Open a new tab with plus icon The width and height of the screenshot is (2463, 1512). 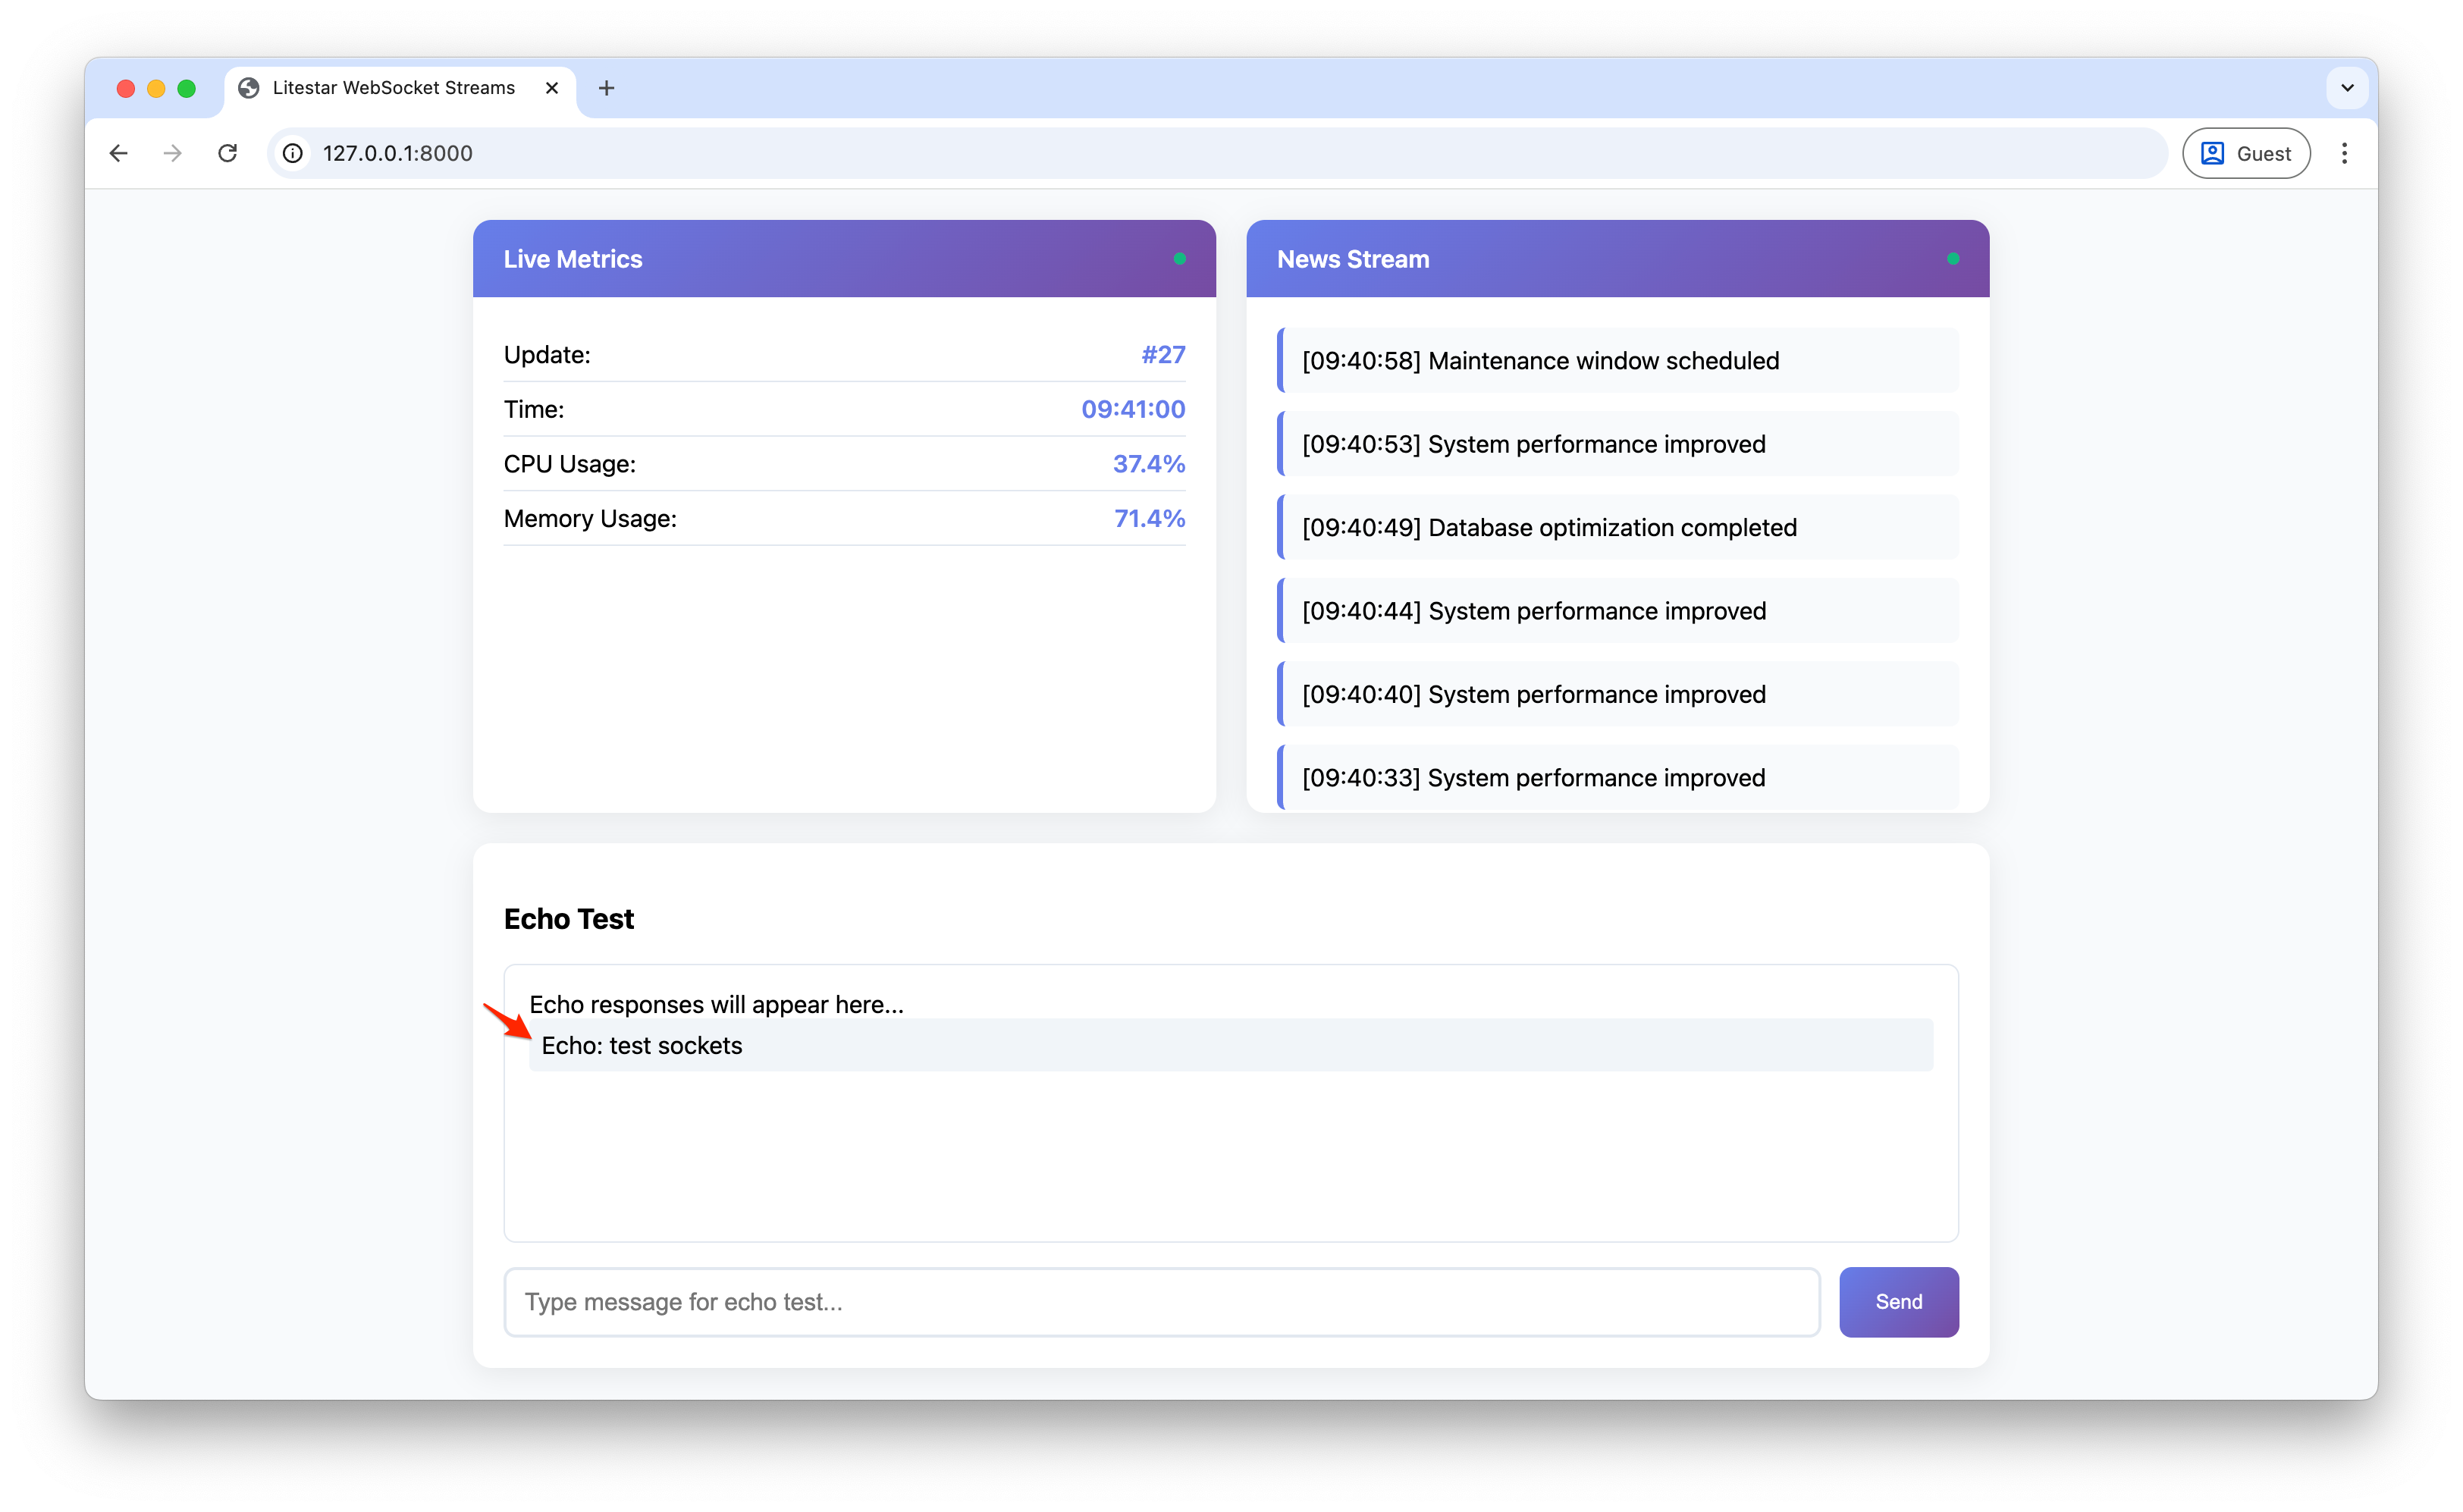[x=606, y=88]
